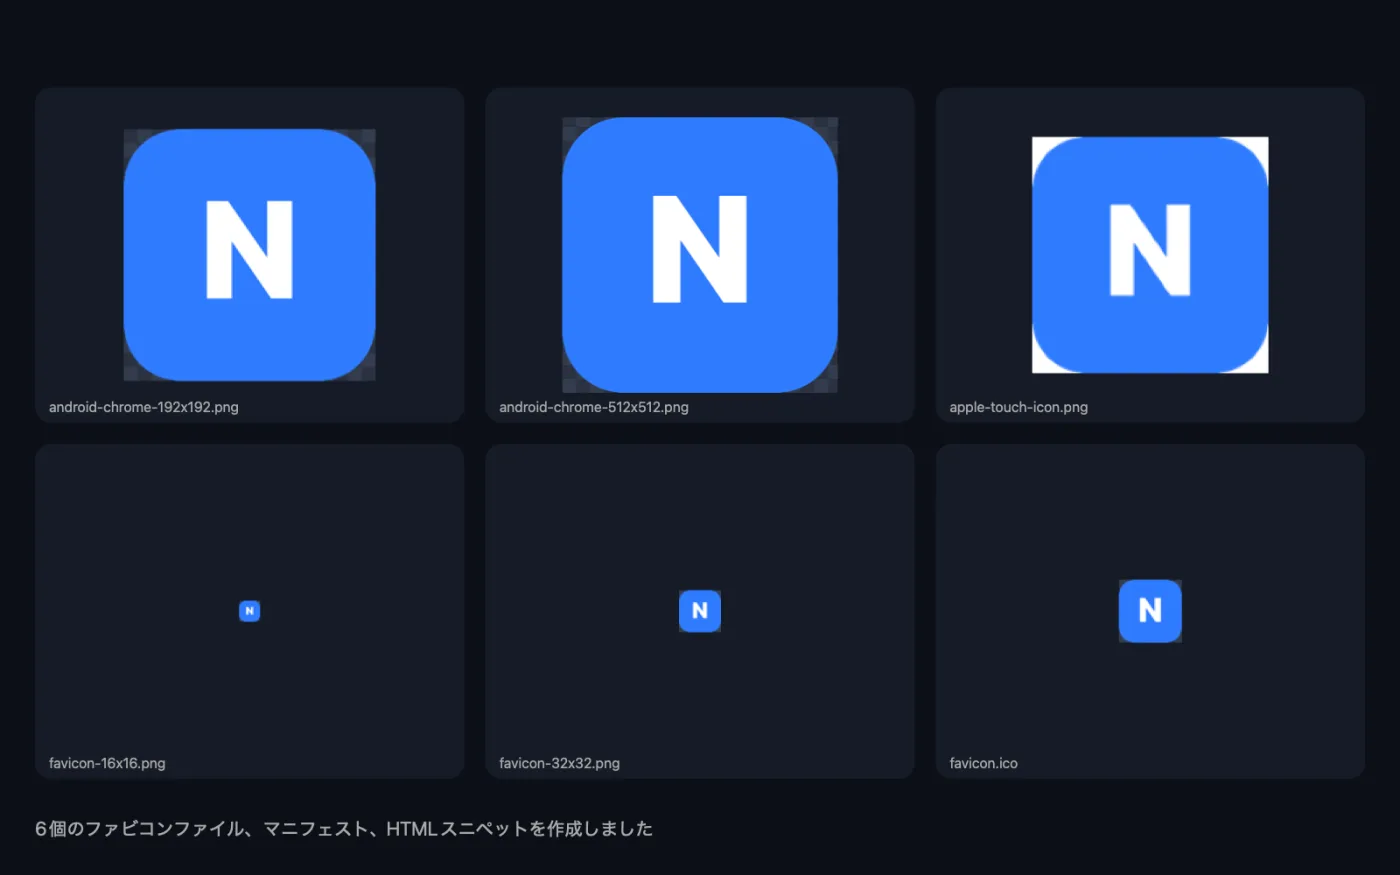Open the favicon.ico icon image

click(1150, 611)
